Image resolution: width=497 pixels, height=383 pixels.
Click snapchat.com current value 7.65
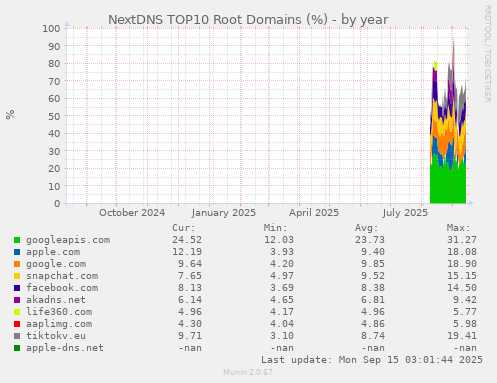pyautogui.click(x=190, y=276)
